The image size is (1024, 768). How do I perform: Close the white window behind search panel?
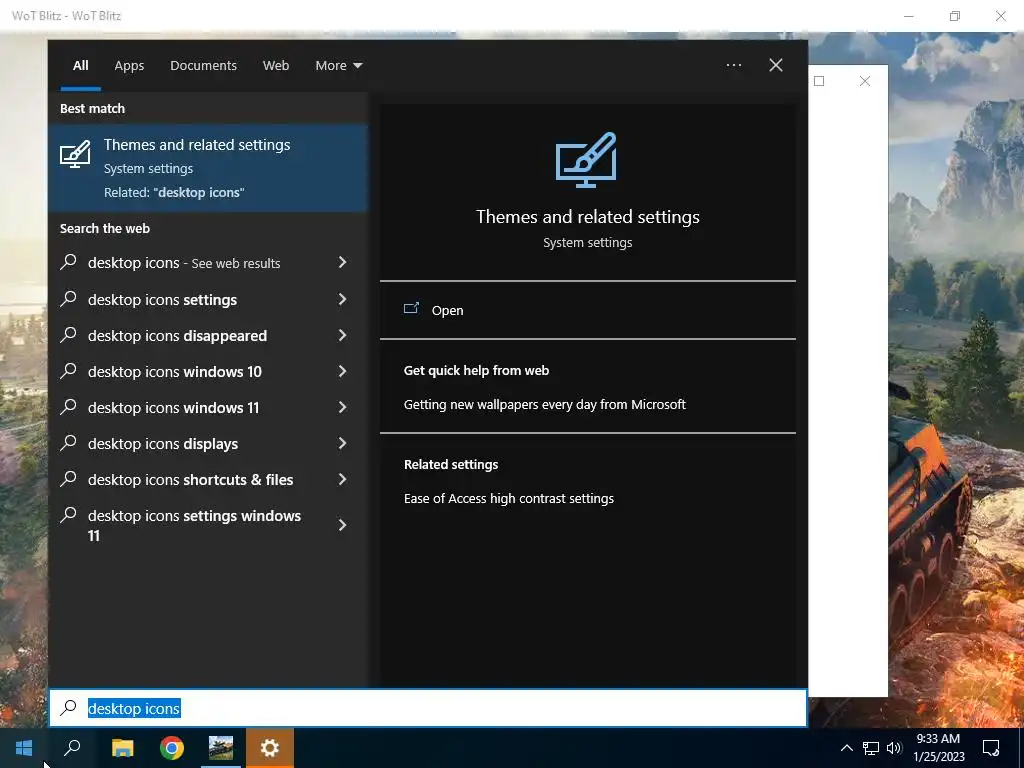[865, 81]
